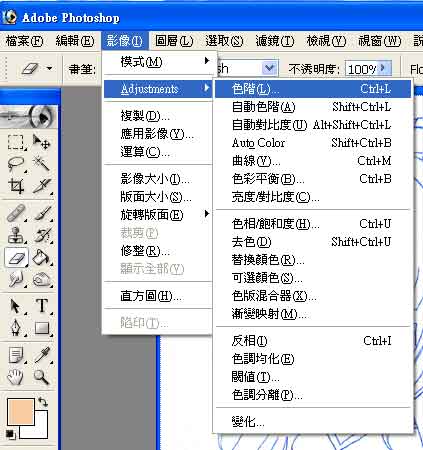Choose 反相(I) Invert command
The width and height of the screenshot is (423, 450).
click(x=313, y=341)
